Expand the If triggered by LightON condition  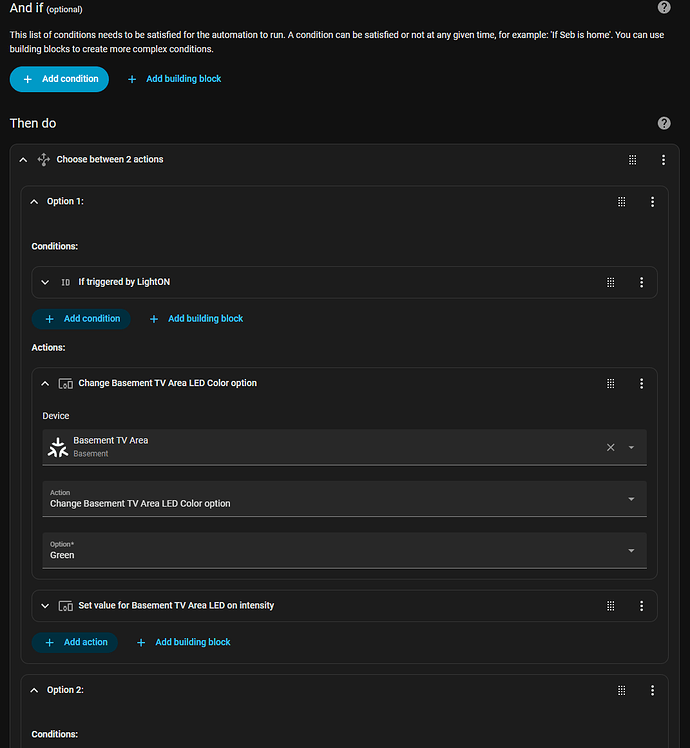click(45, 282)
